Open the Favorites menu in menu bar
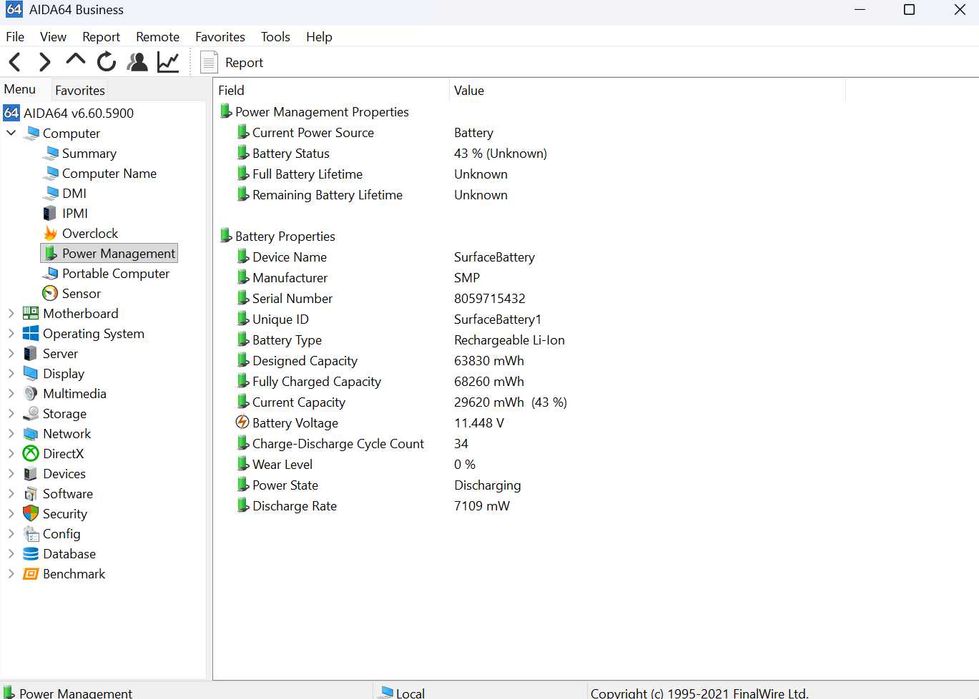 pyautogui.click(x=220, y=37)
